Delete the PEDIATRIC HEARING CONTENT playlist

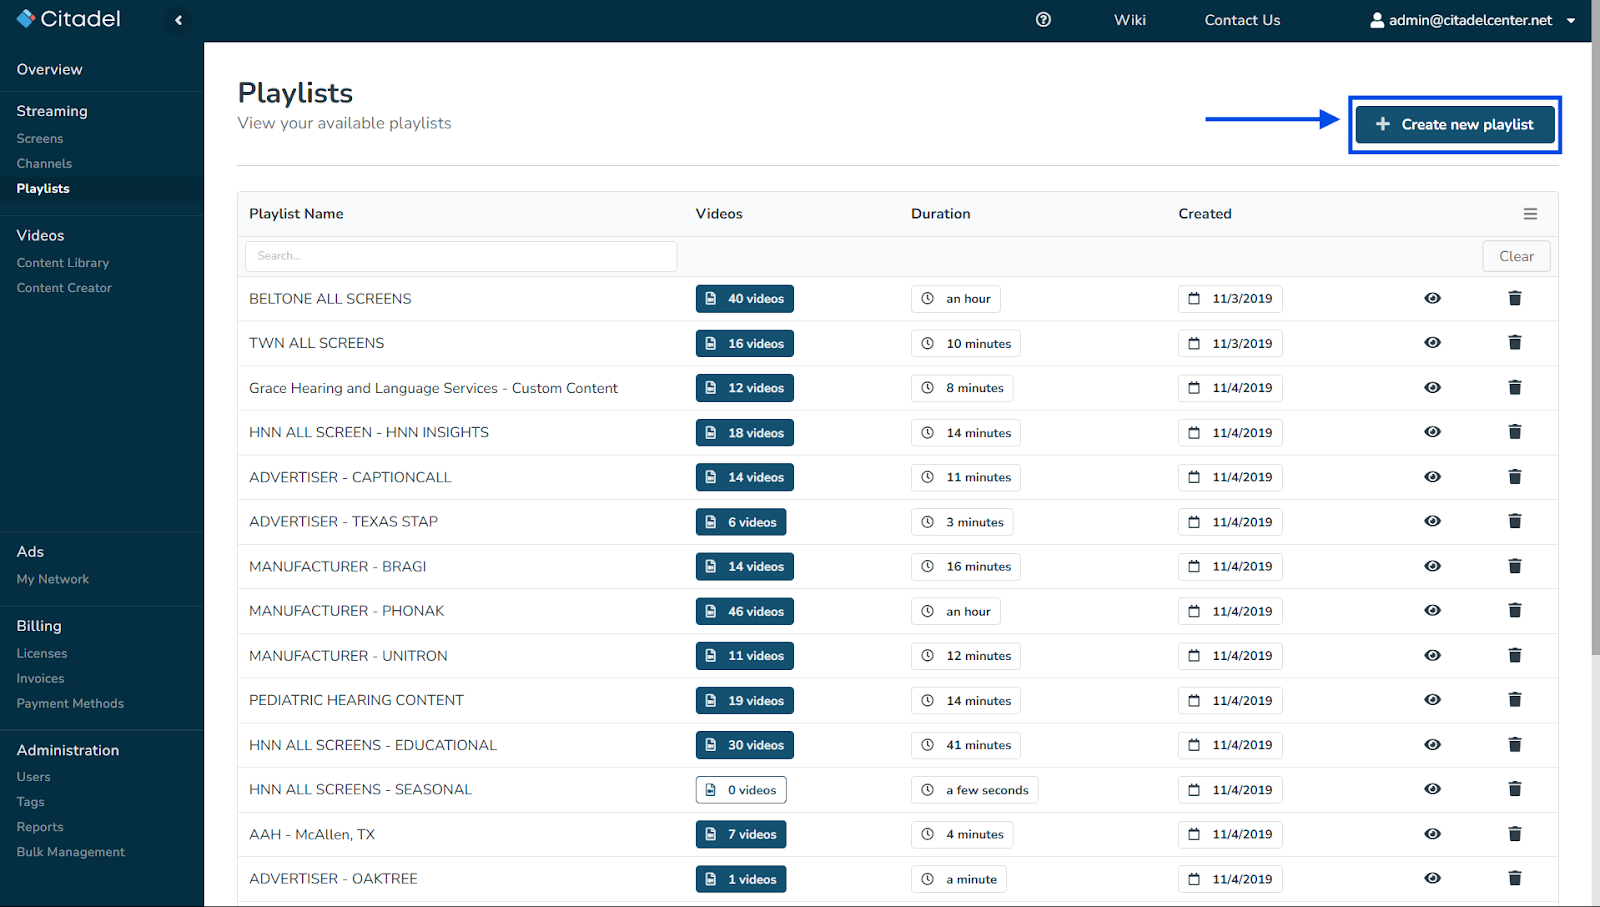tap(1515, 700)
